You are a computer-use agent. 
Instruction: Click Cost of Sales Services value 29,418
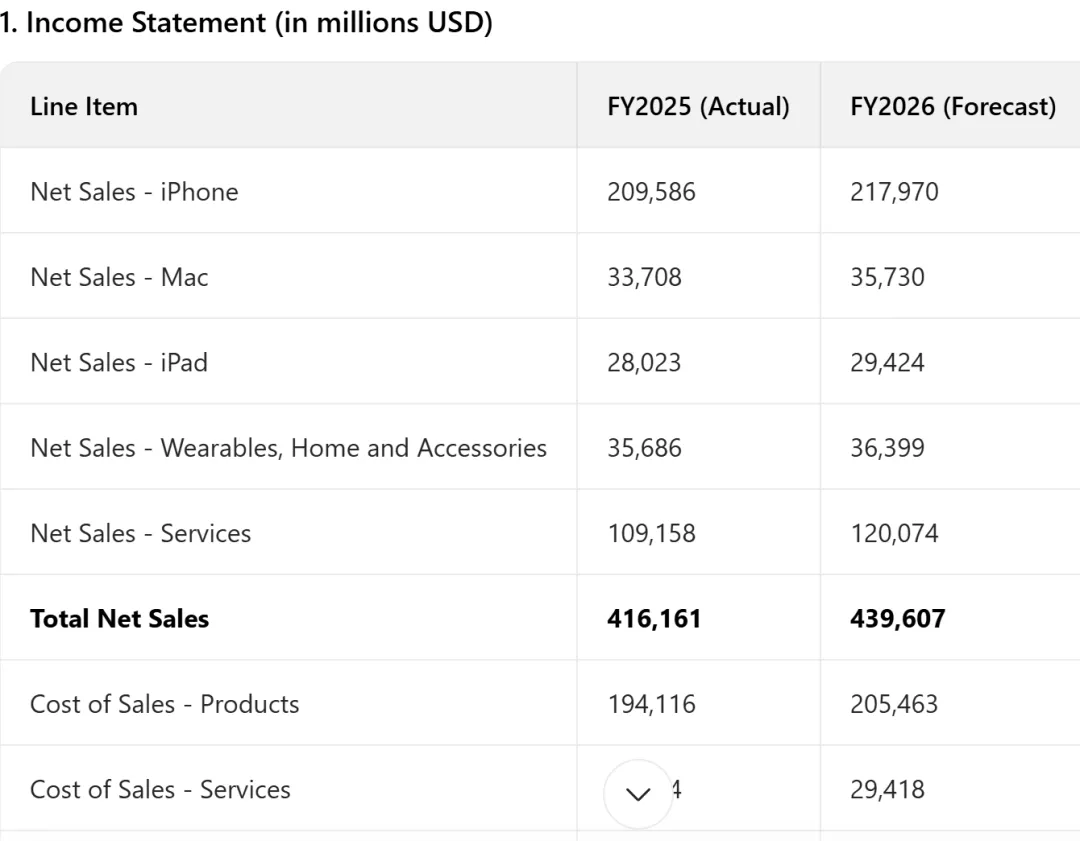click(887, 789)
